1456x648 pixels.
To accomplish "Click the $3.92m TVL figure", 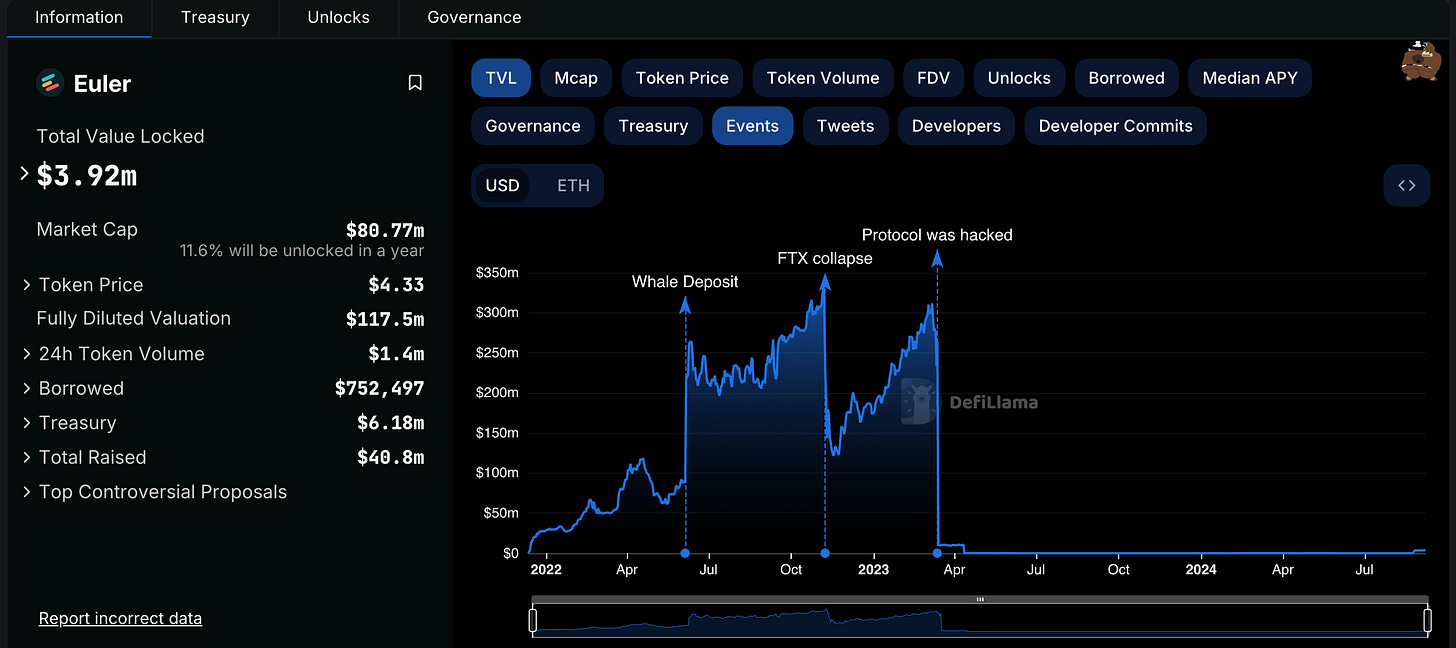I will (x=87, y=176).
